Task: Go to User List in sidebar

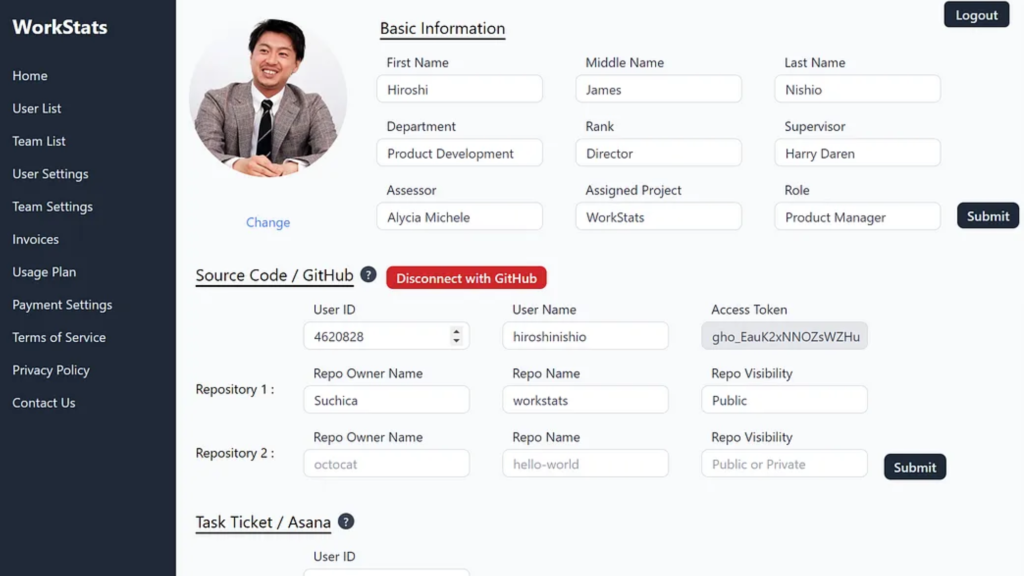Action: coord(37,109)
